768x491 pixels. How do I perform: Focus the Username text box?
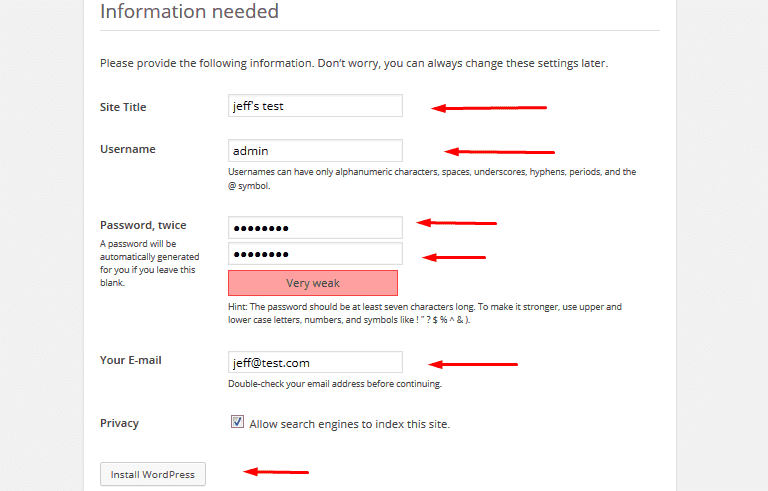[x=315, y=151]
